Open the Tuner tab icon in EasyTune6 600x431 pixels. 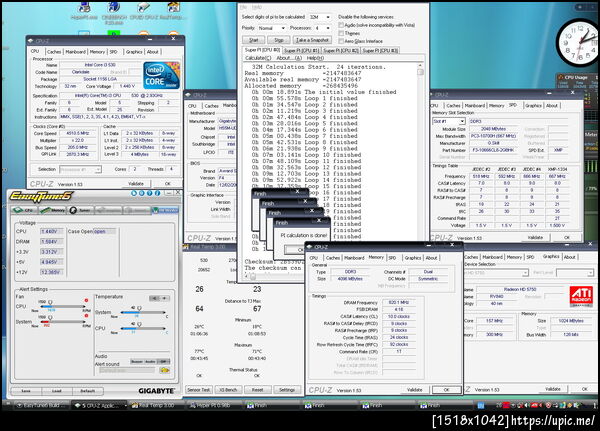tap(80, 210)
